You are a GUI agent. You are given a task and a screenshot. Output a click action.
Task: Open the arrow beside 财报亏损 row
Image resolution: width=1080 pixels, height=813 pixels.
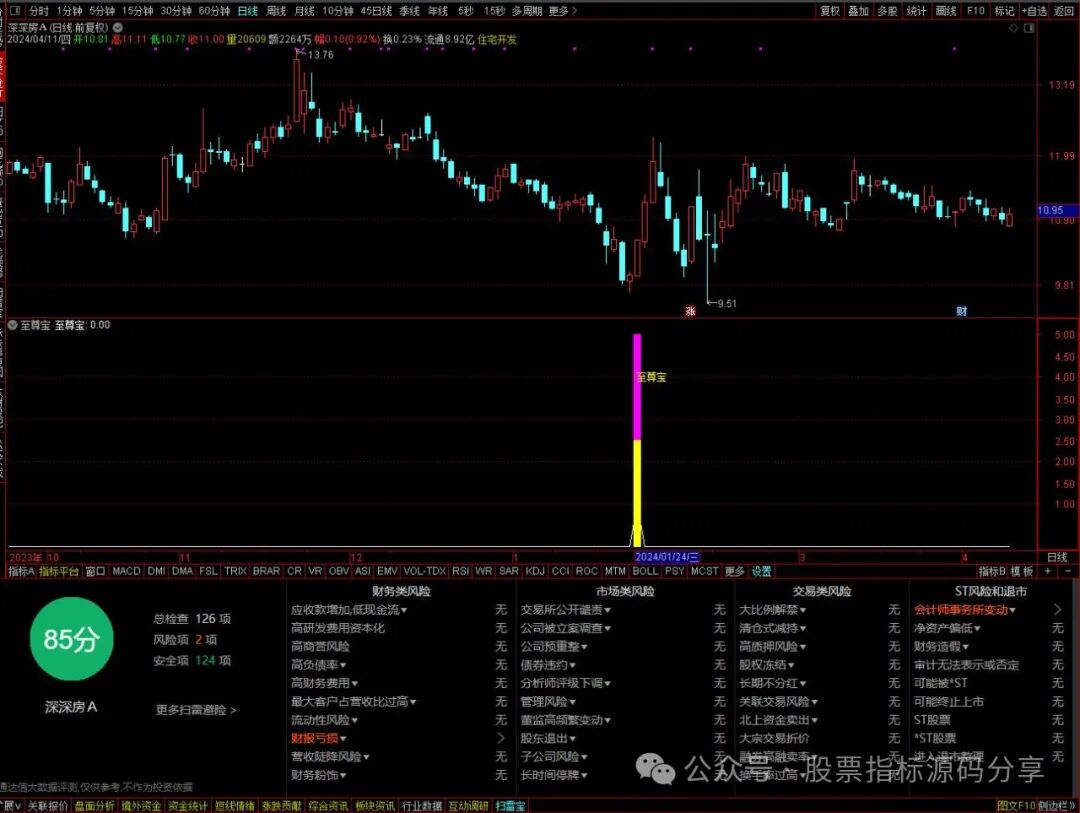click(x=501, y=738)
